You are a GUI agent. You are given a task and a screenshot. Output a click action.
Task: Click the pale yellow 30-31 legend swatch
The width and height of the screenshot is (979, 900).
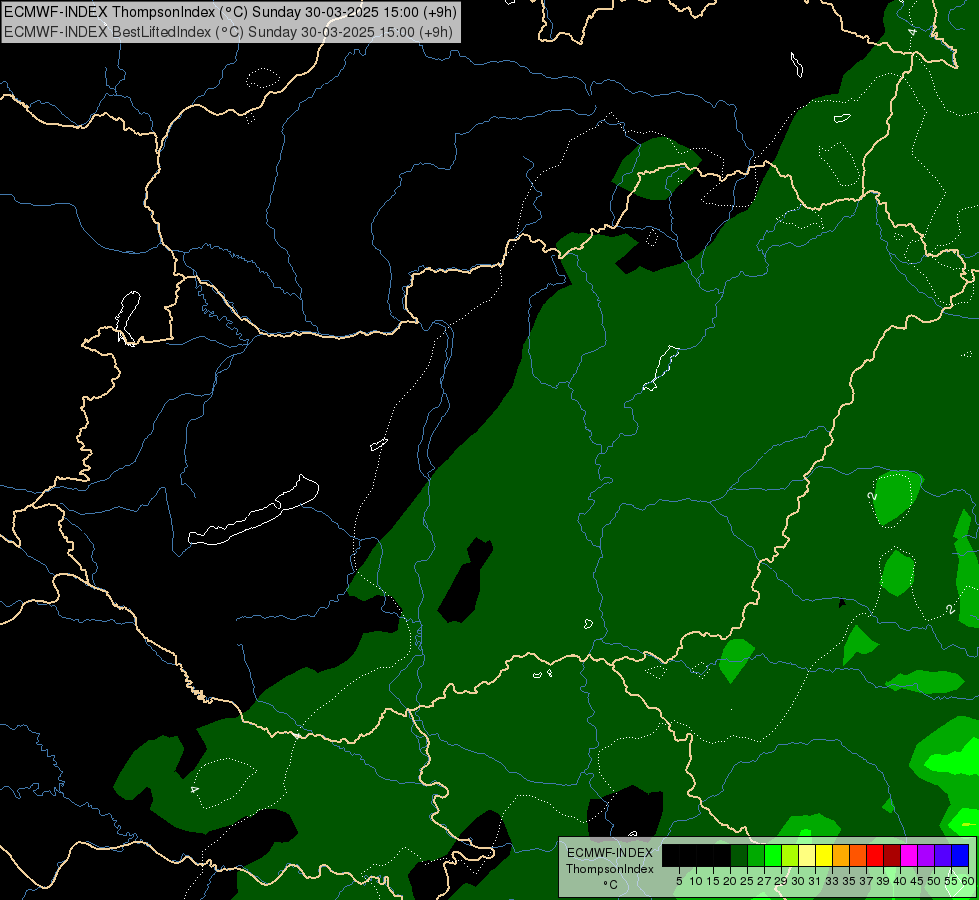point(807,855)
